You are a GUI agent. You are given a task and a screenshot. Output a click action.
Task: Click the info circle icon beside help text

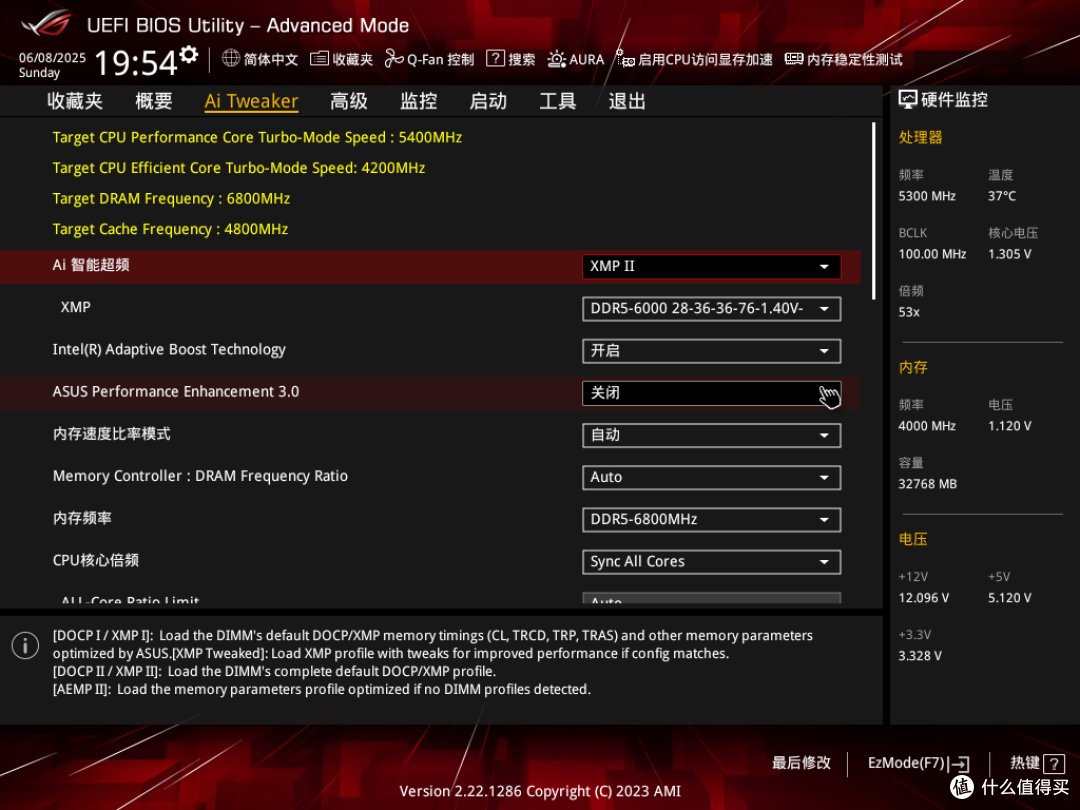pos(25,645)
